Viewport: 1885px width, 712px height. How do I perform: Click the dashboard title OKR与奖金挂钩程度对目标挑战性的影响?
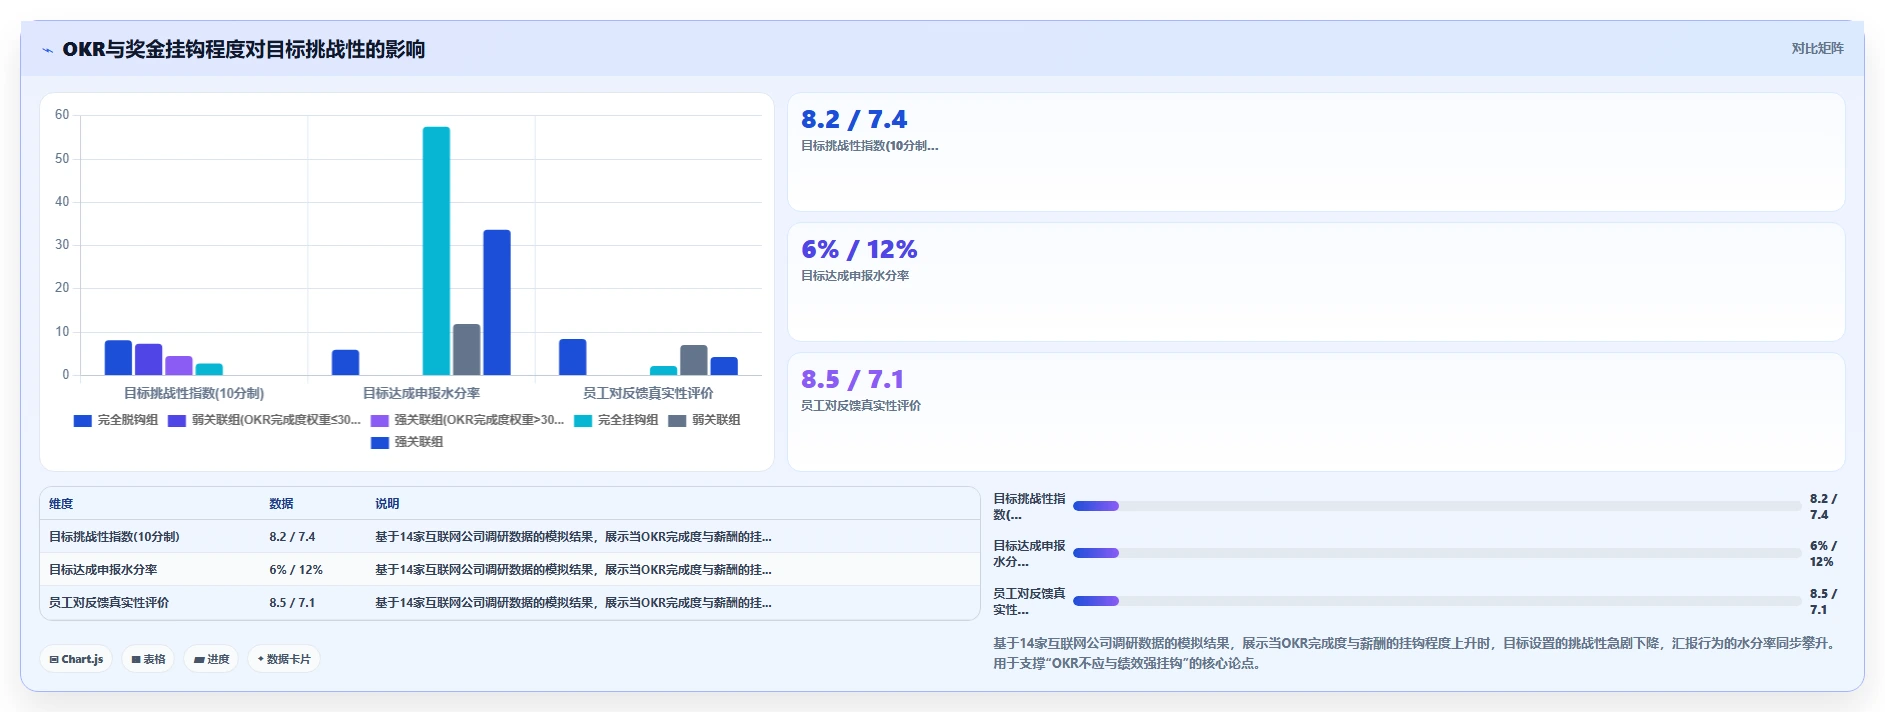coord(243,49)
